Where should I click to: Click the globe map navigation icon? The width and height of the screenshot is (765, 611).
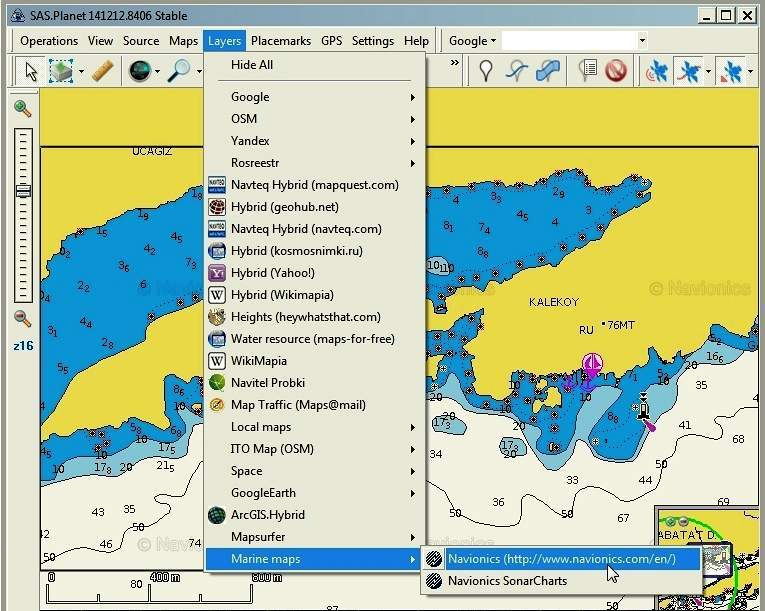pyautogui.click(x=140, y=71)
